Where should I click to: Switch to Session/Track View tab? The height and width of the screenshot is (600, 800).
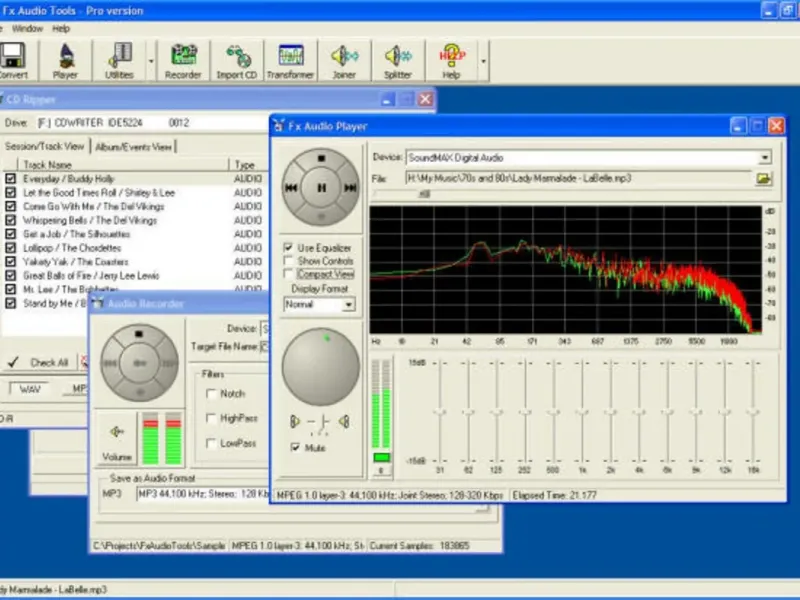44,146
